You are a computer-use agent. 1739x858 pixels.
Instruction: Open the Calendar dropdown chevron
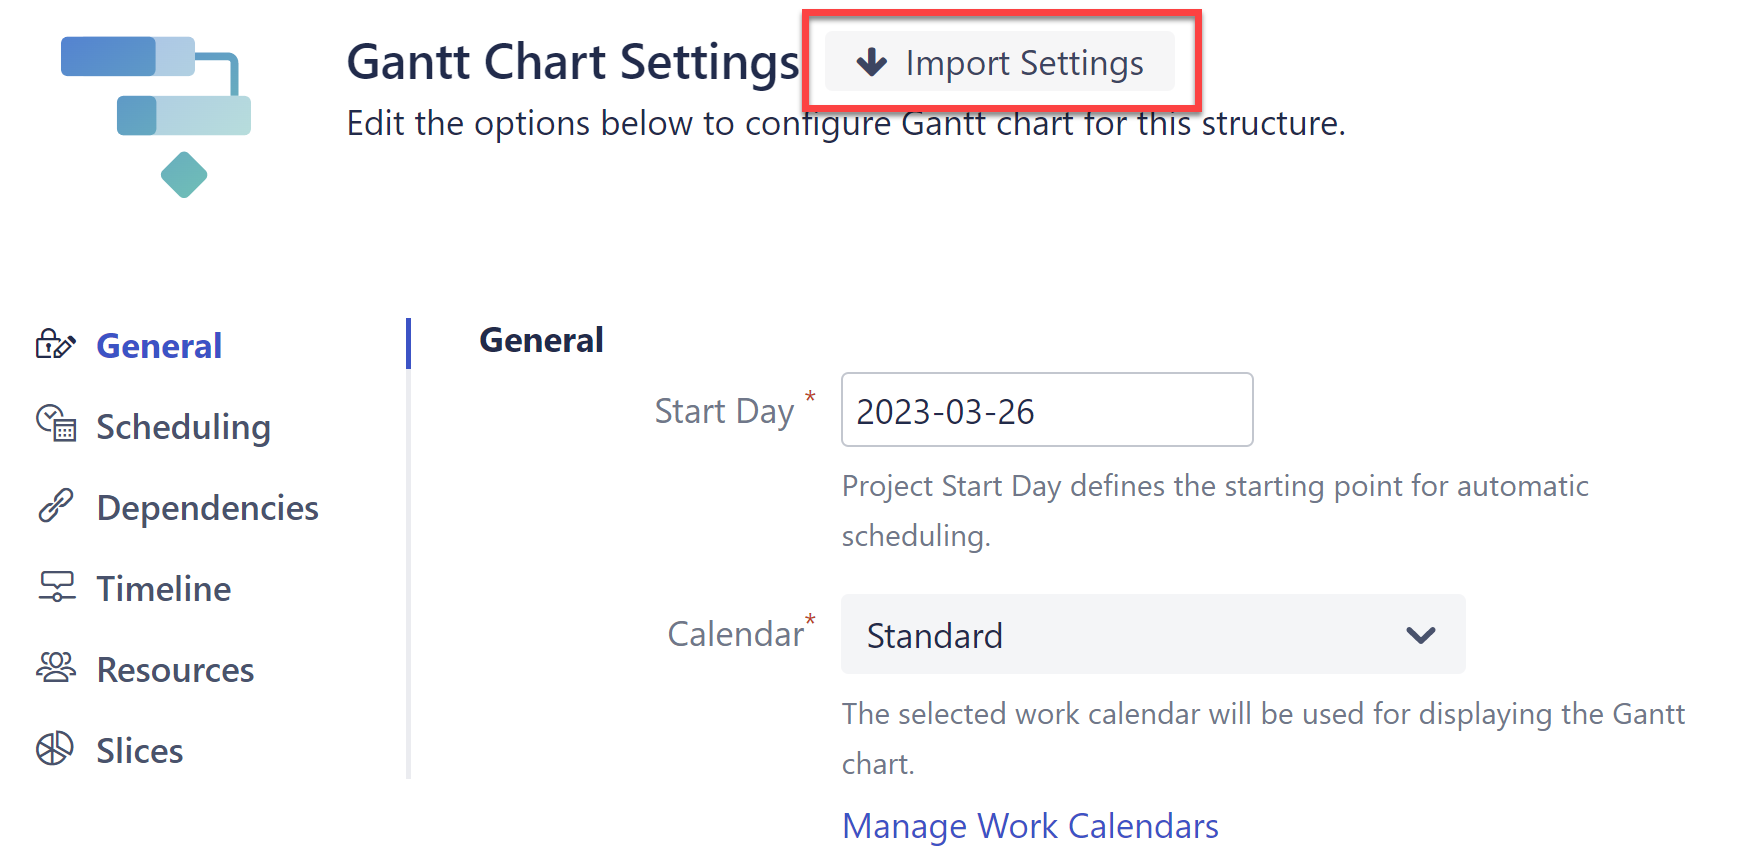1420,634
